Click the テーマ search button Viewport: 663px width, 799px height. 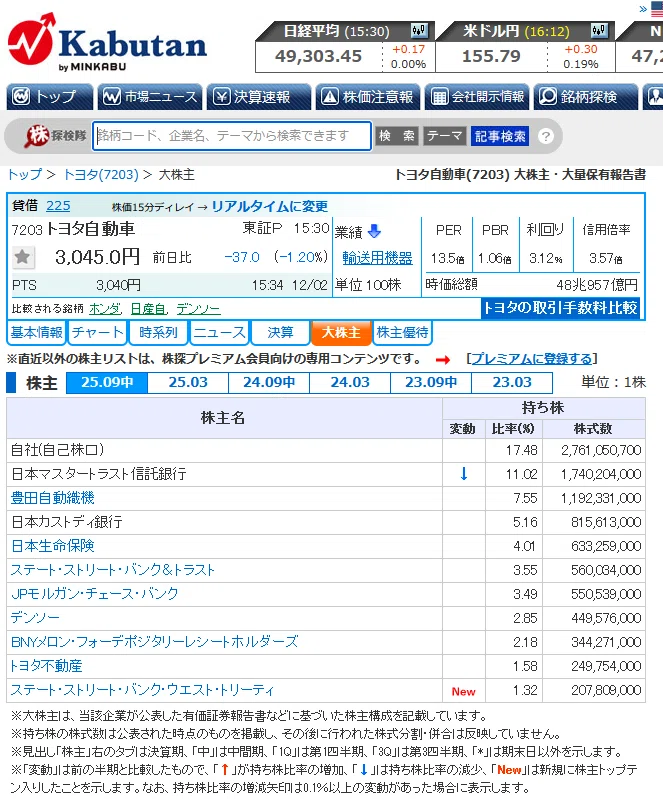coord(444,136)
